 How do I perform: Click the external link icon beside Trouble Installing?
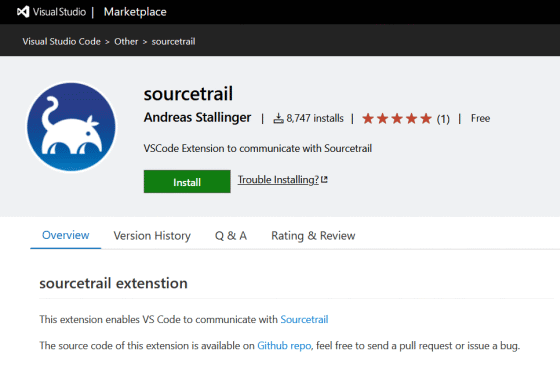coord(324,180)
